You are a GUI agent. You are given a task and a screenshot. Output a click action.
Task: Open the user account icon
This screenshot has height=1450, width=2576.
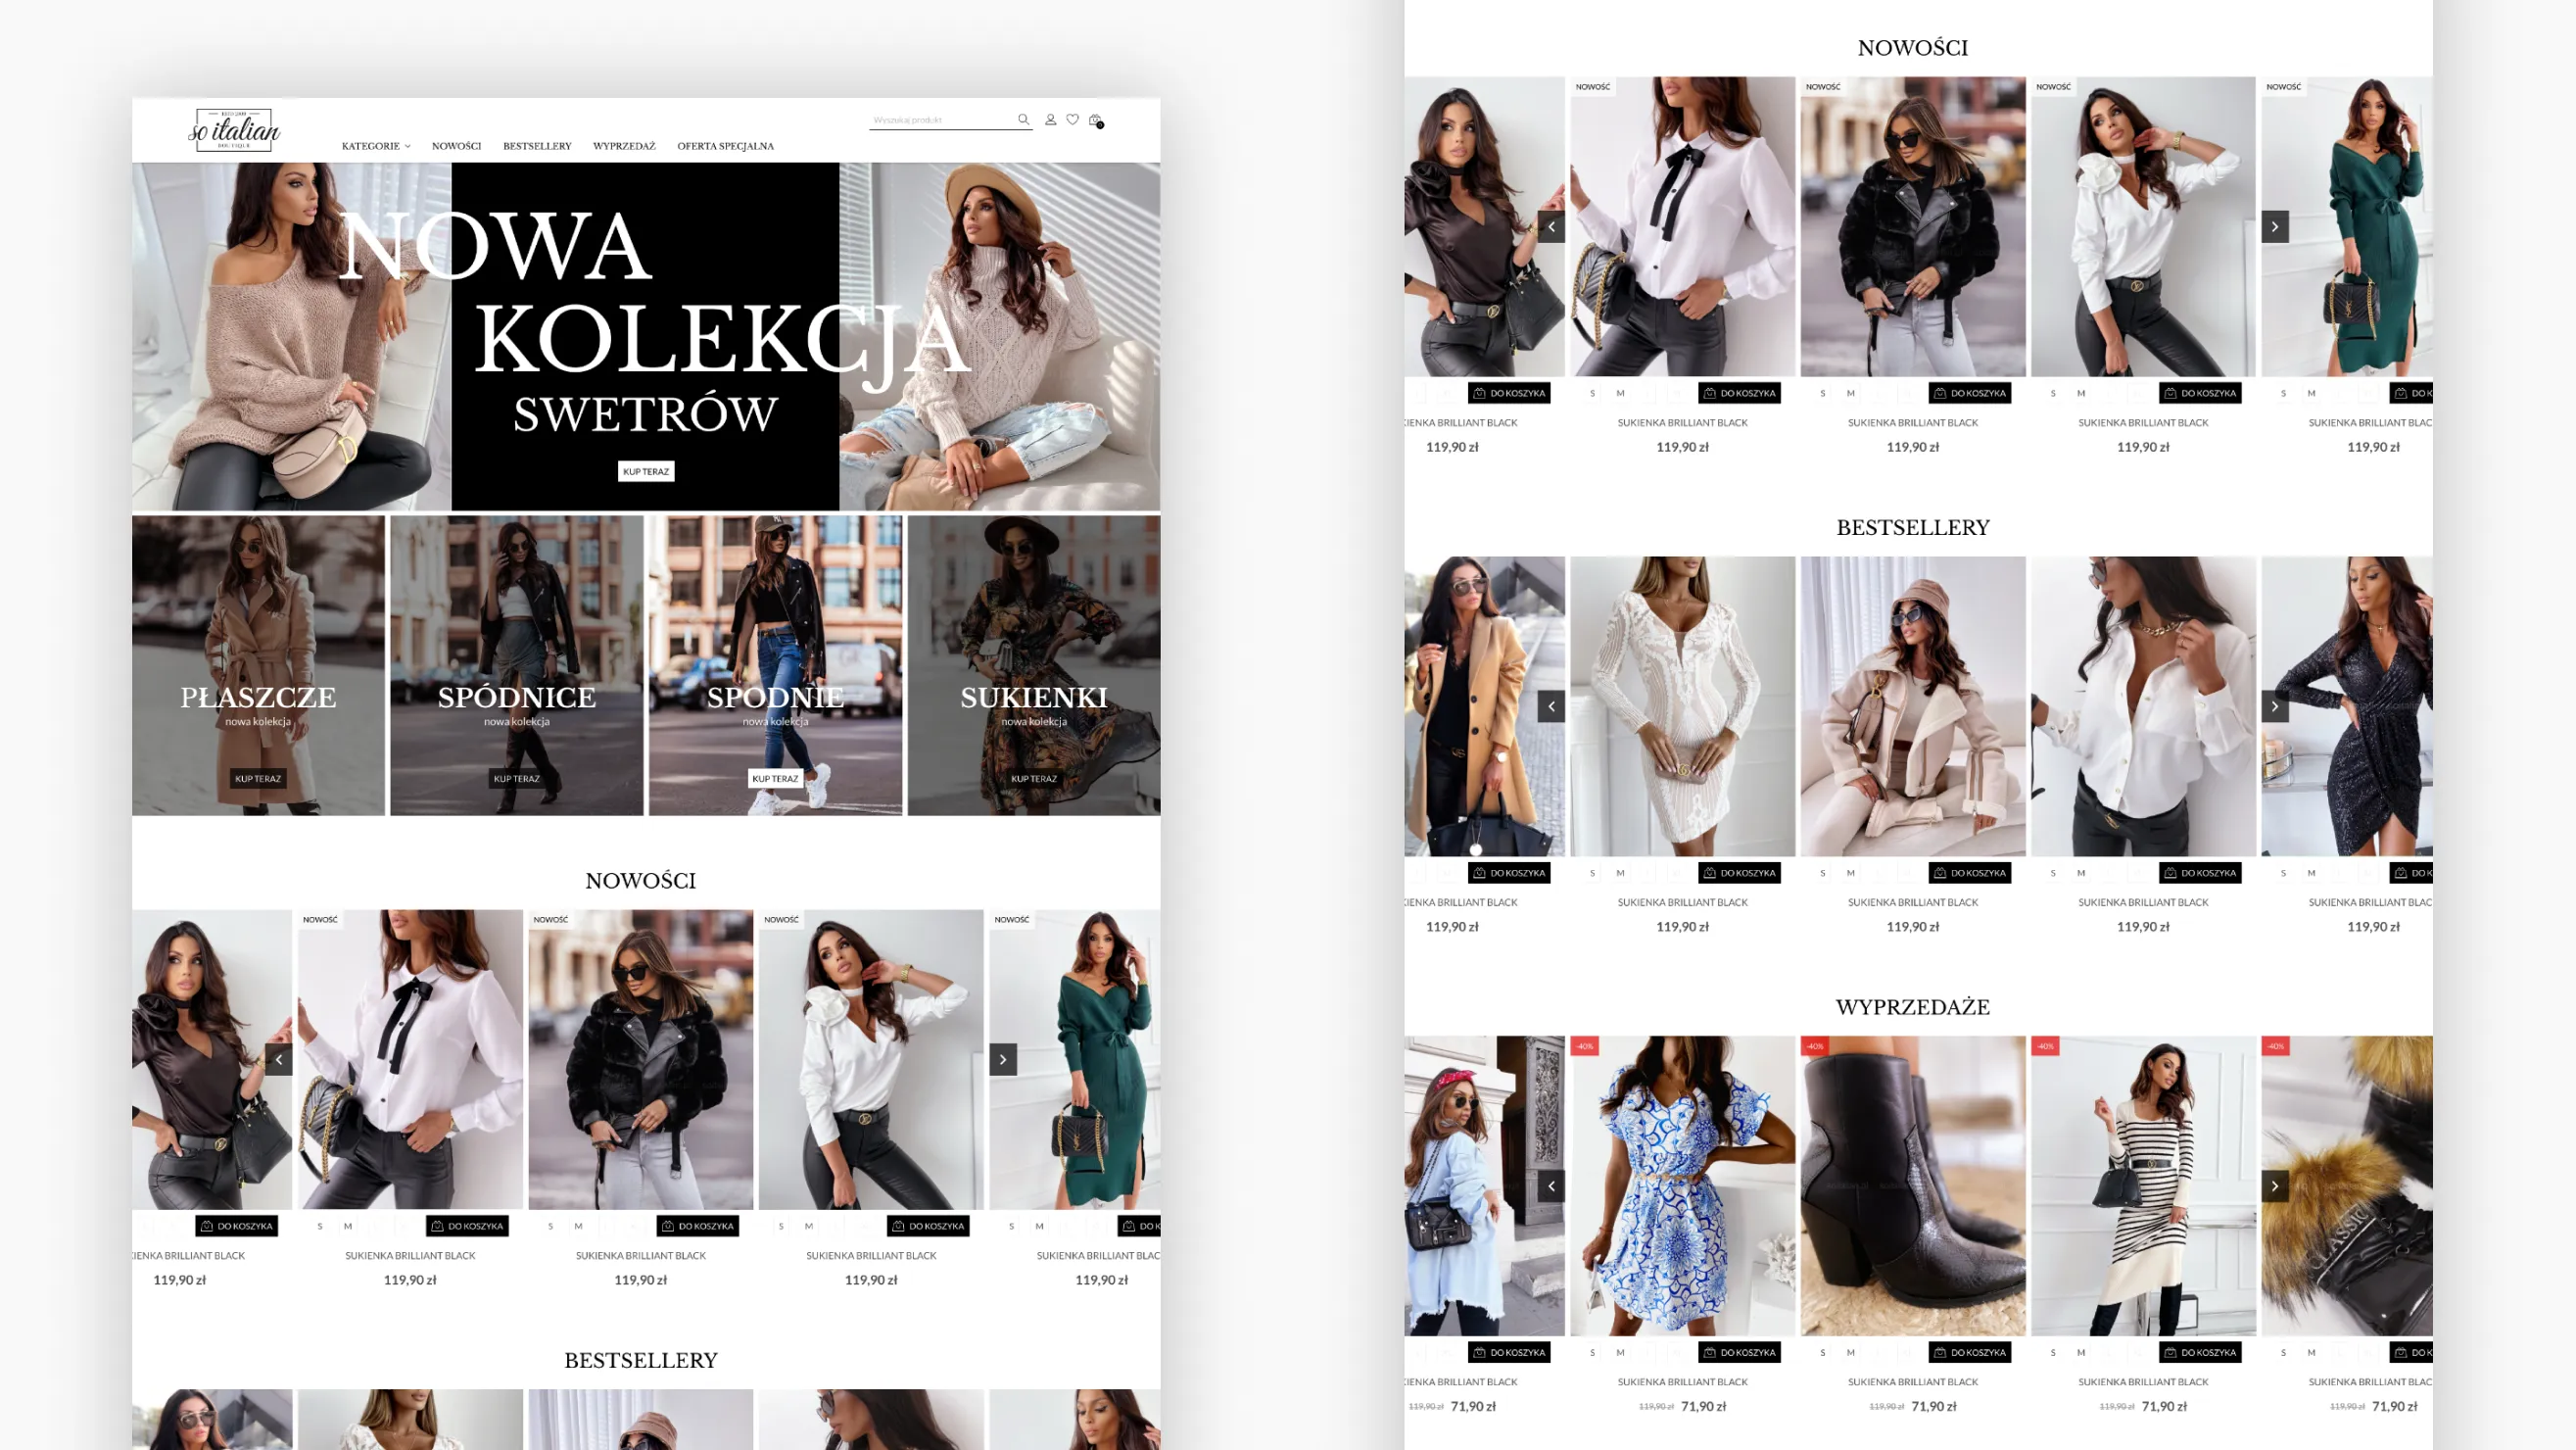1050,119
